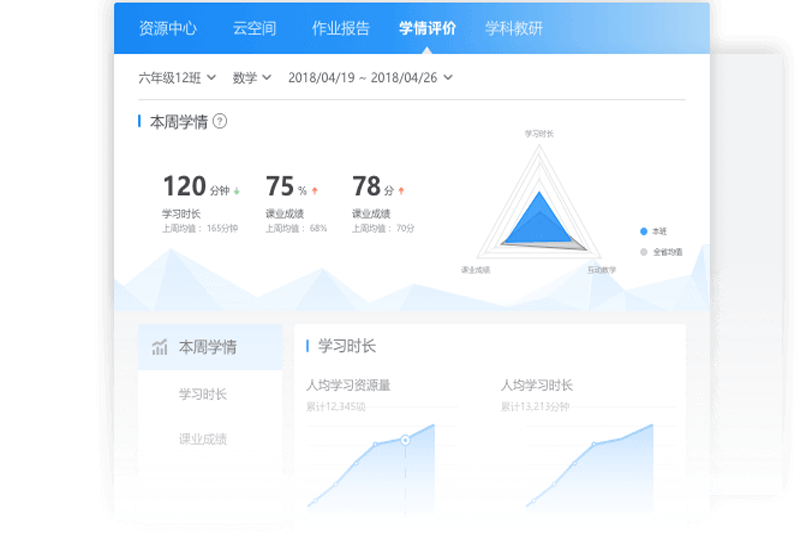Click the help icon beside 本周学情
Screen dimensions: 800x533
[x=220, y=121]
